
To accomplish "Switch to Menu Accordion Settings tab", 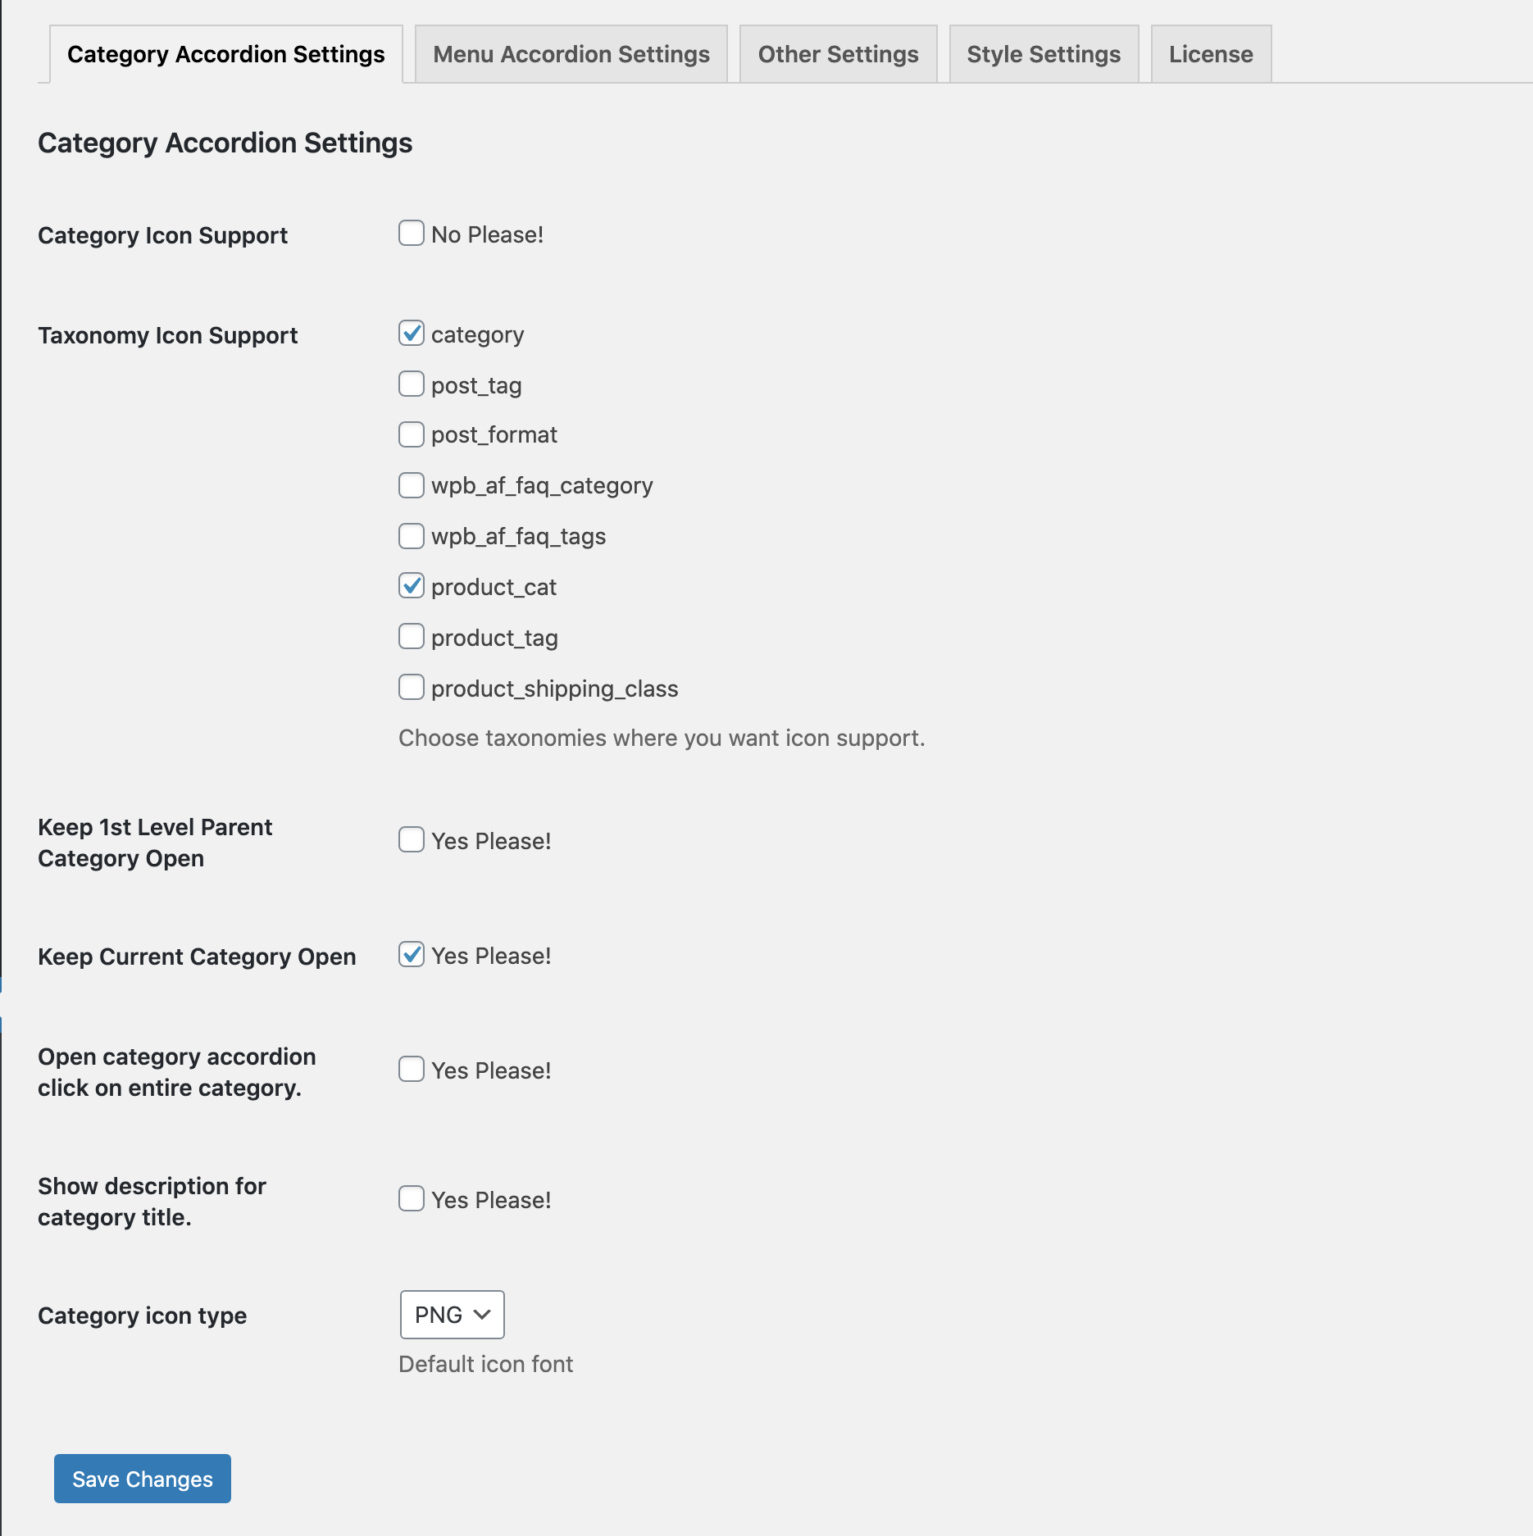I will pyautogui.click(x=570, y=54).
